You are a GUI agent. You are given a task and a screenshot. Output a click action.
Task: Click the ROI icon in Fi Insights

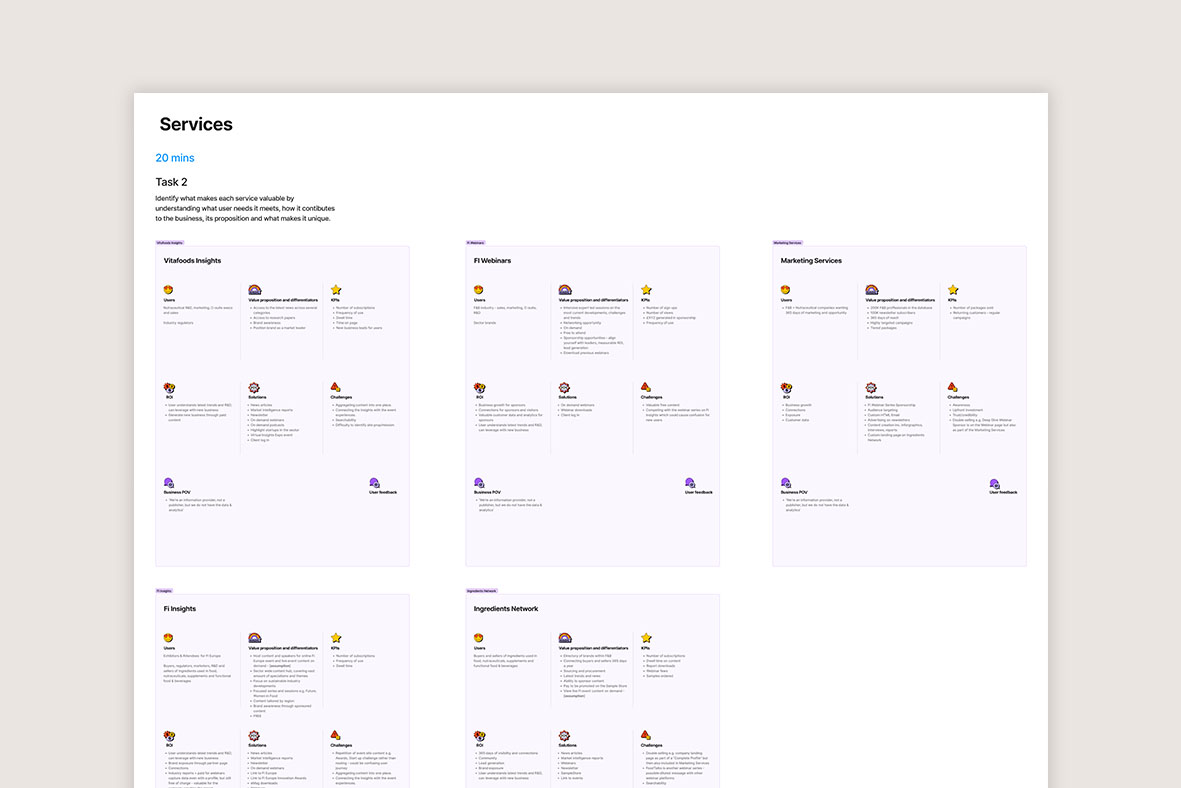(x=169, y=735)
